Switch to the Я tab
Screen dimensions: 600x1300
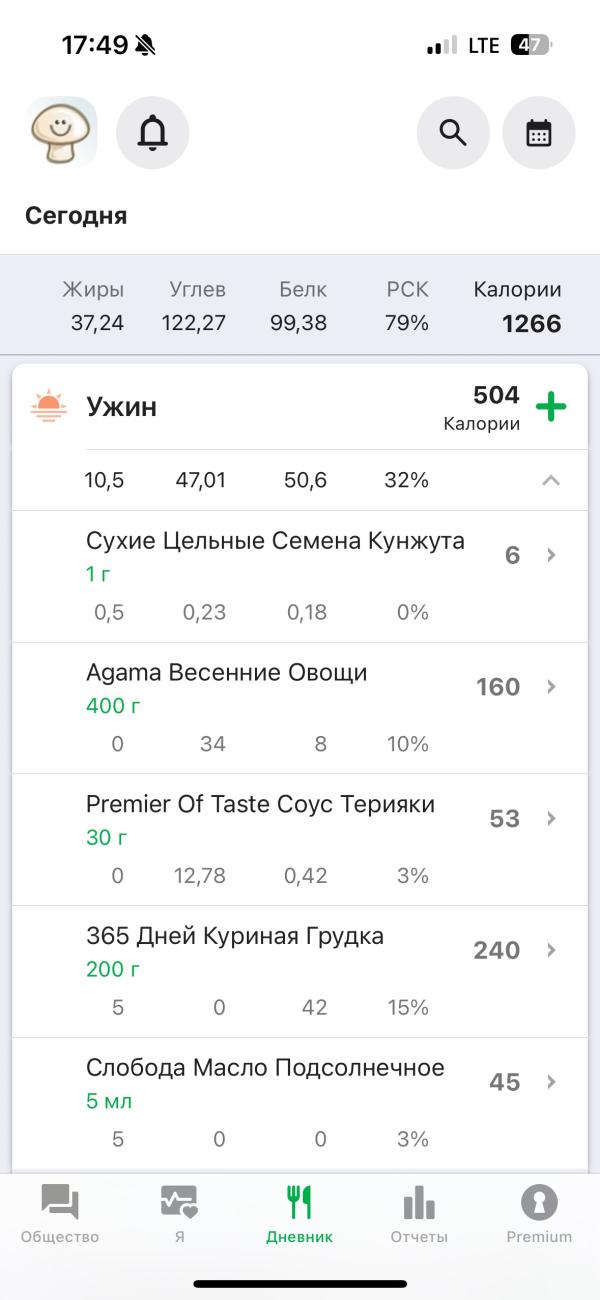pos(179,1213)
